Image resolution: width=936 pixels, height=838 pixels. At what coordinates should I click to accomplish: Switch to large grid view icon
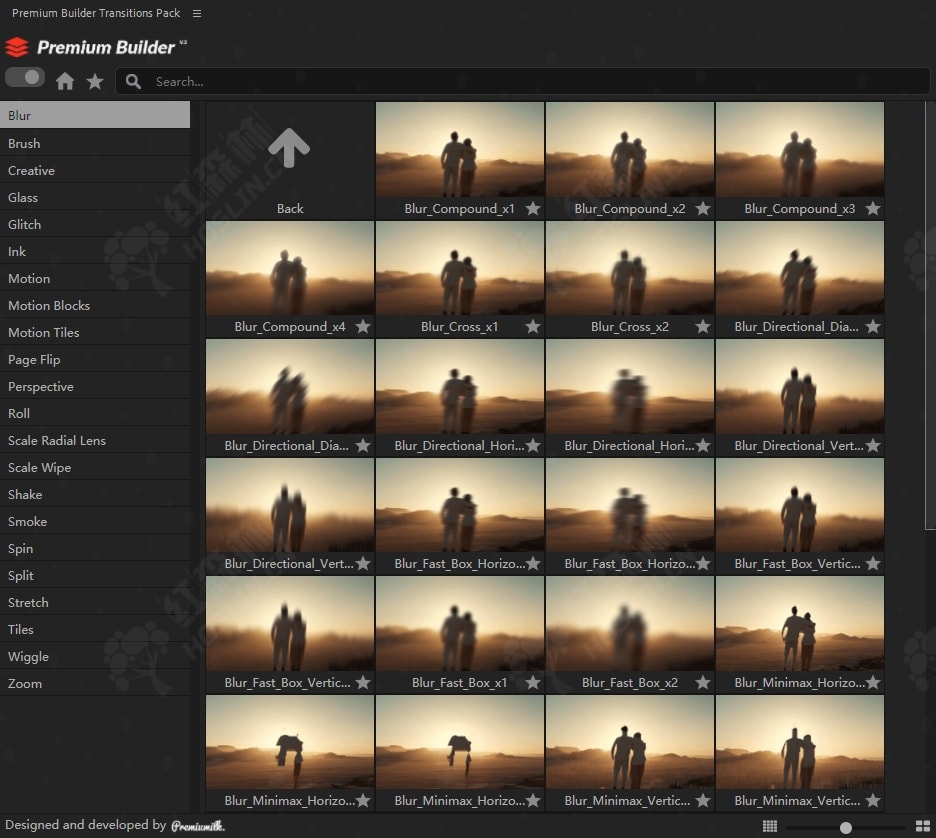922,826
